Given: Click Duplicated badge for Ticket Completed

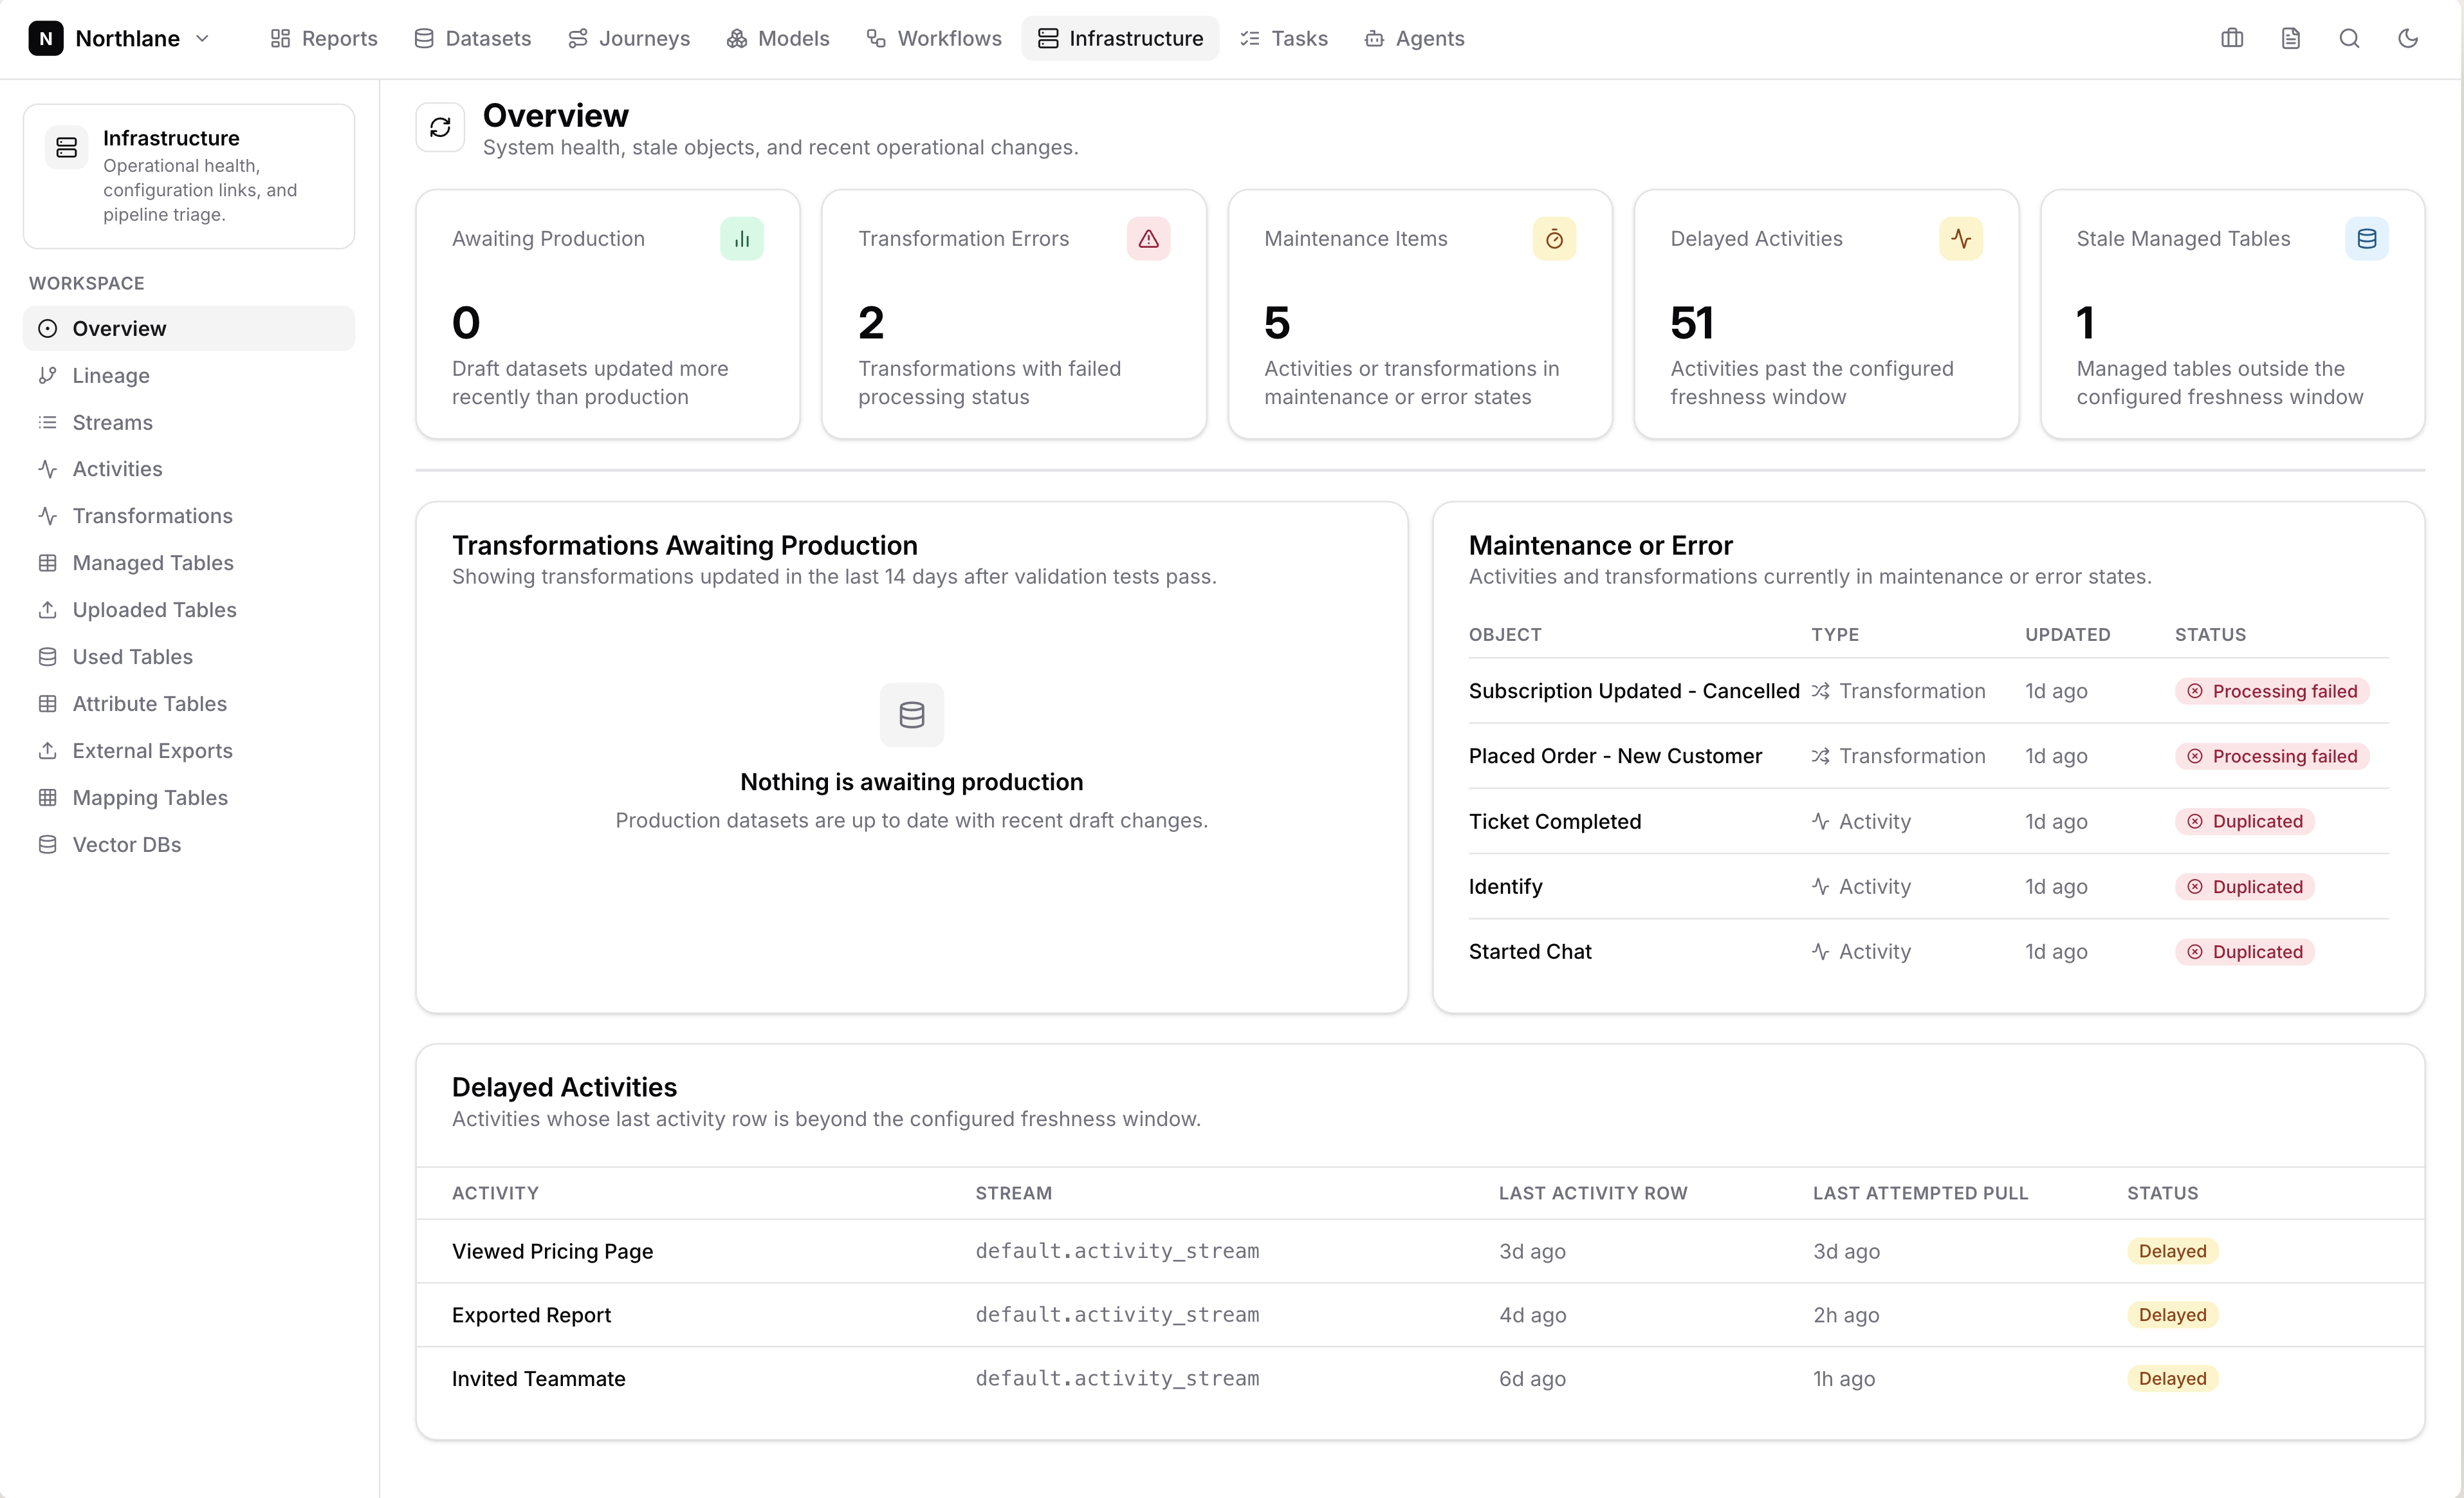Looking at the screenshot, I should (2245, 821).
